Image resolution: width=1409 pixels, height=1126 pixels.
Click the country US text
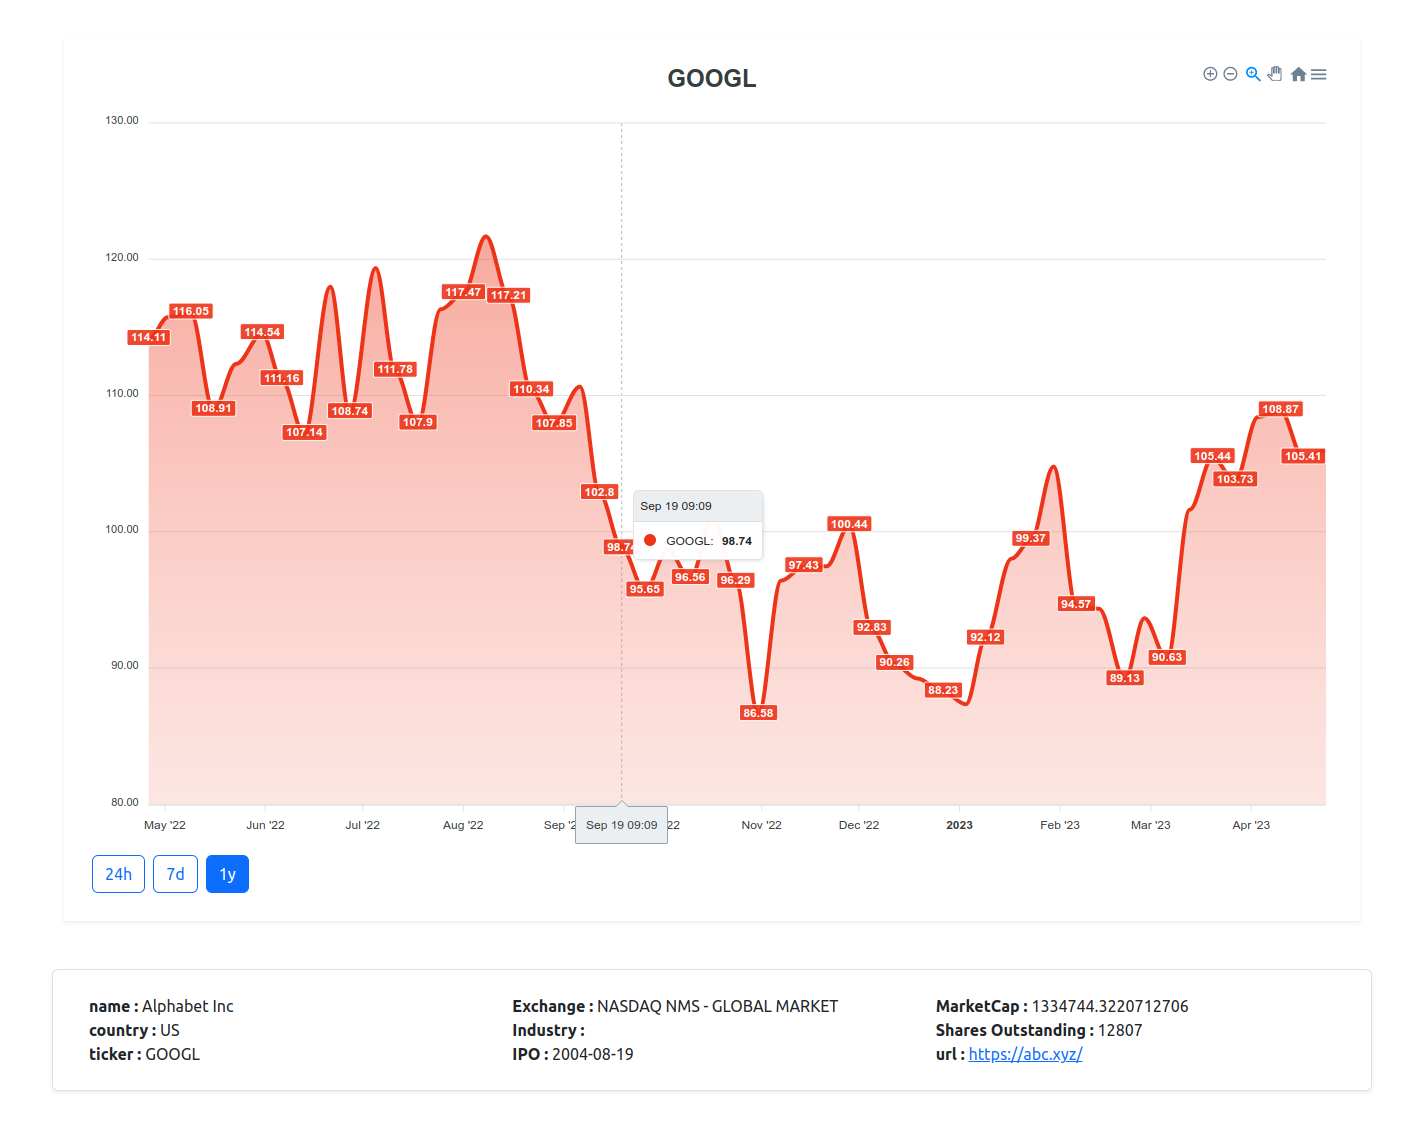pyautogui.click(x=170, y=1030)
